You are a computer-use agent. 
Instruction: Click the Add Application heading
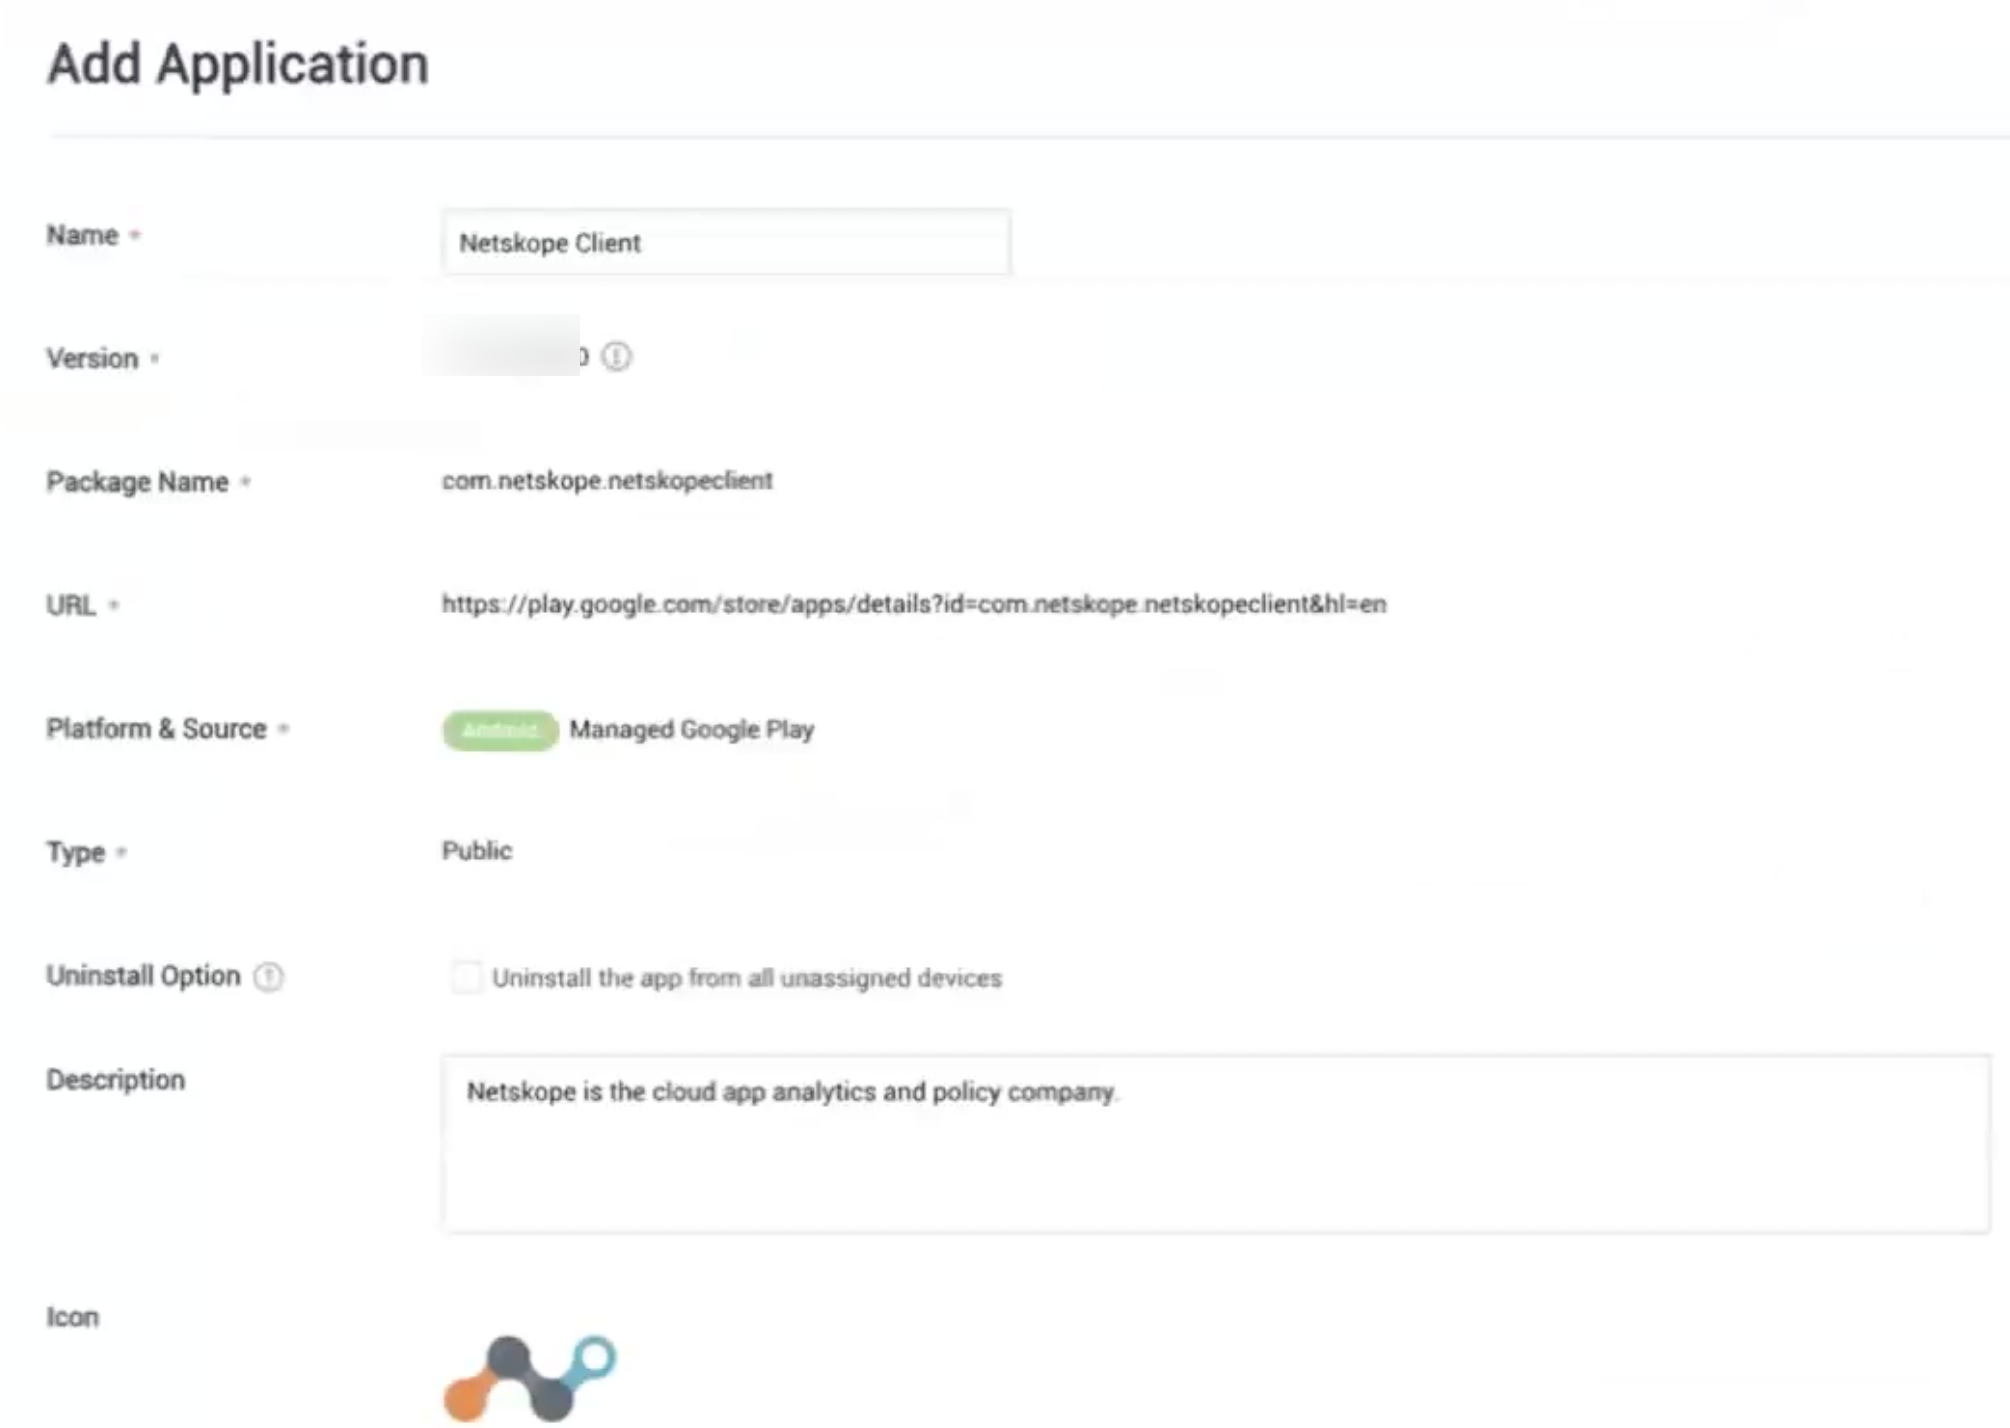[238, 65]
